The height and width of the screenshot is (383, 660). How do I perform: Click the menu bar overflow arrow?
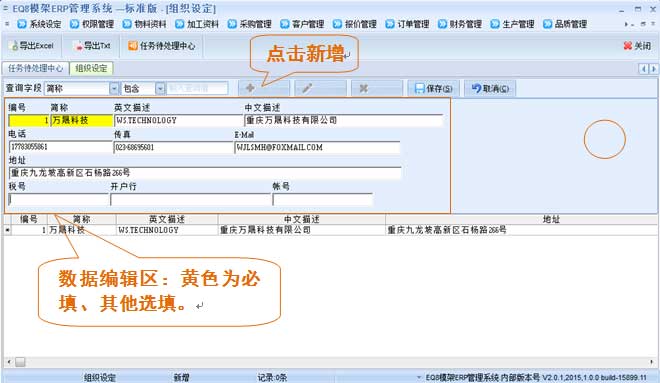(626, 24)
